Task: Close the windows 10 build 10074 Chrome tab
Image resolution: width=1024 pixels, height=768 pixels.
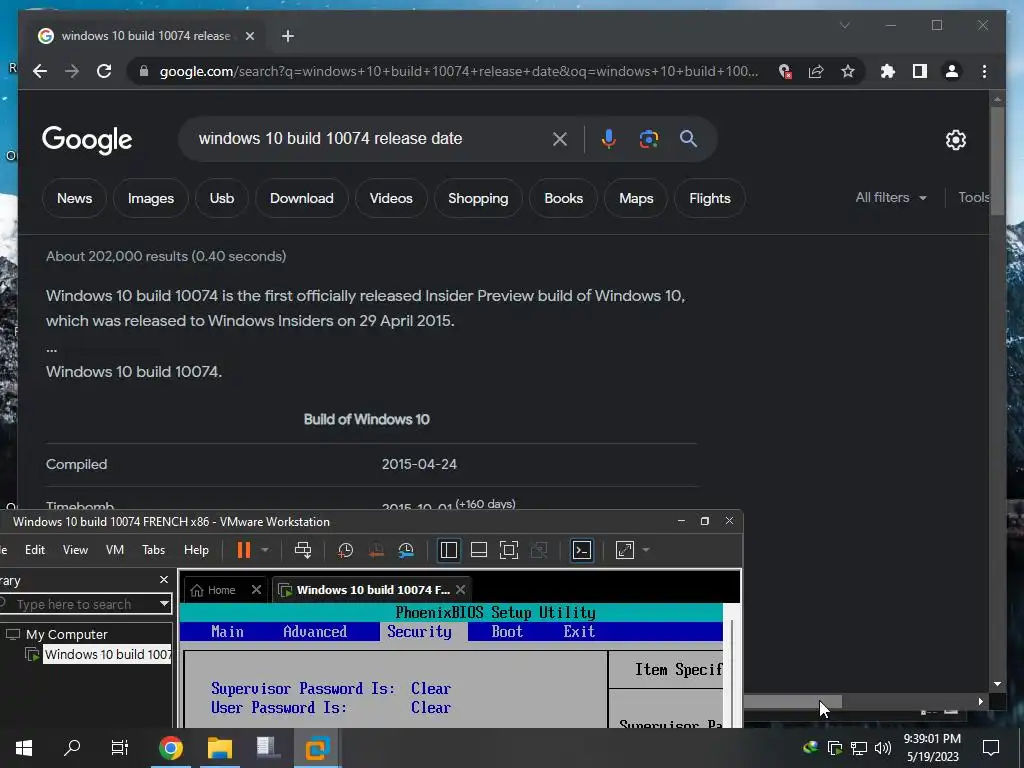Action: 249,36
